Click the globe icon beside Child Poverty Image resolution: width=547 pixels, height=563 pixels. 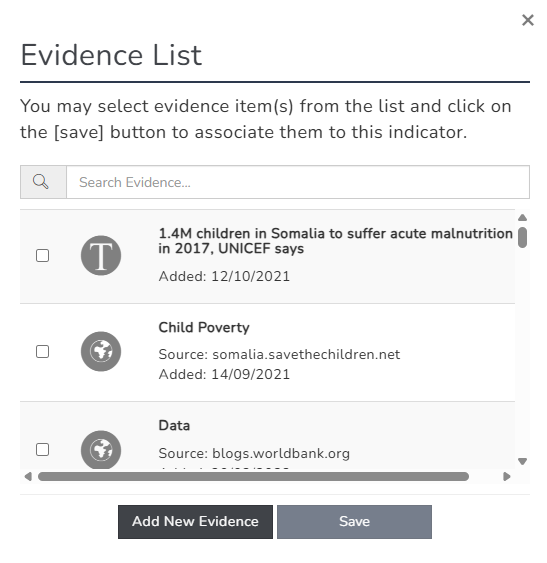pos(101,352)
